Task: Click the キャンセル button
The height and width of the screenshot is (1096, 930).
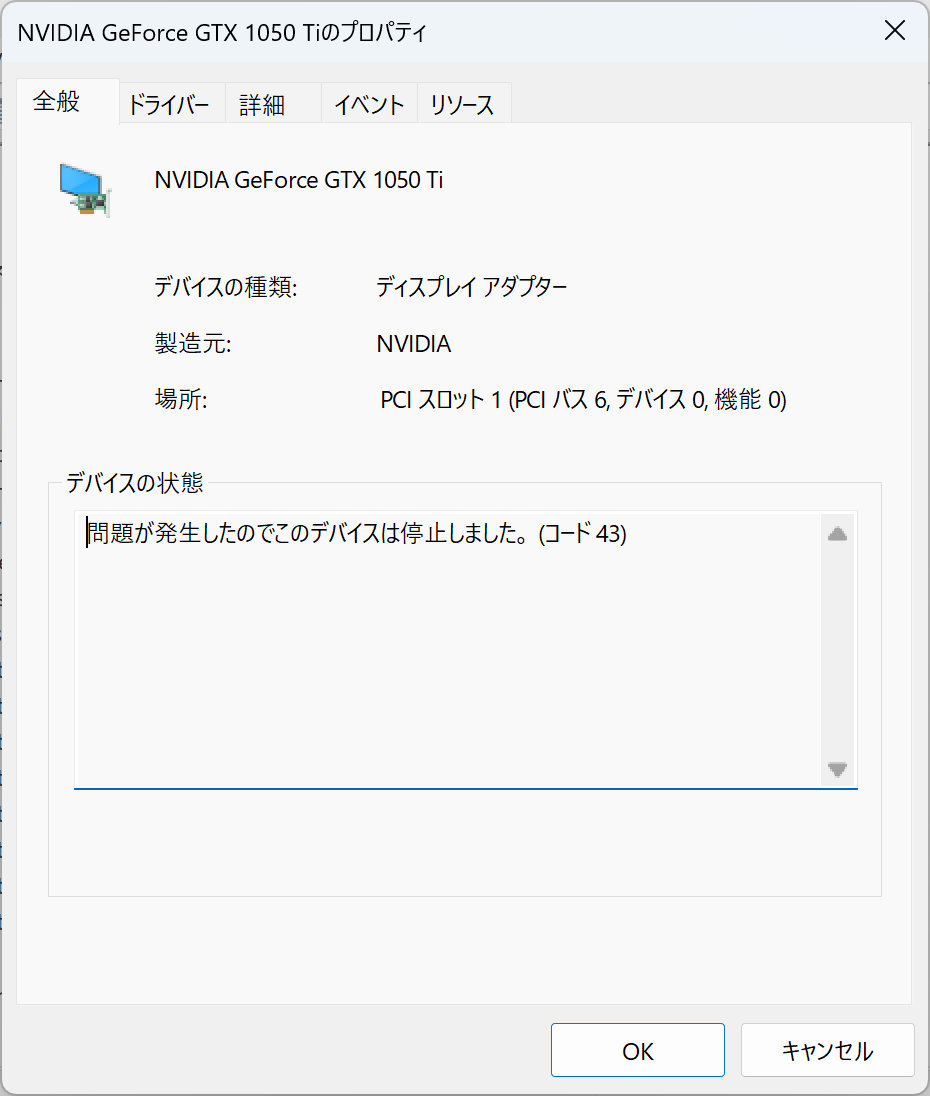Action: [827, 1050]
